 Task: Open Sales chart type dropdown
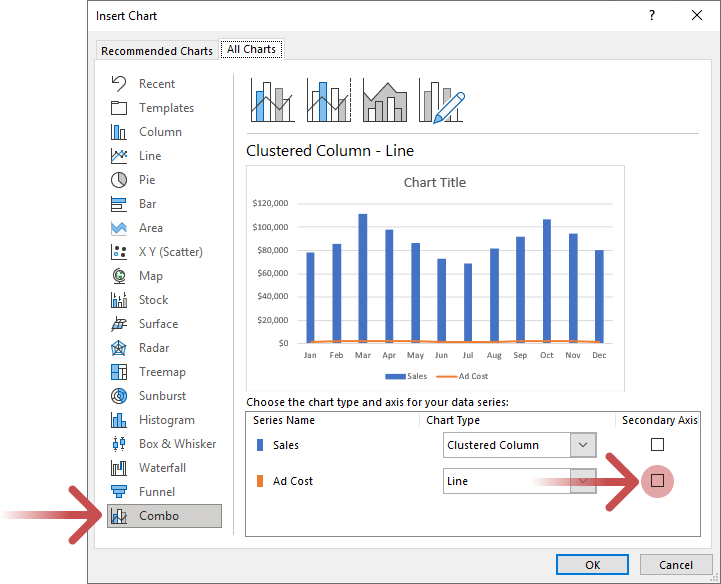click(582, 445)
